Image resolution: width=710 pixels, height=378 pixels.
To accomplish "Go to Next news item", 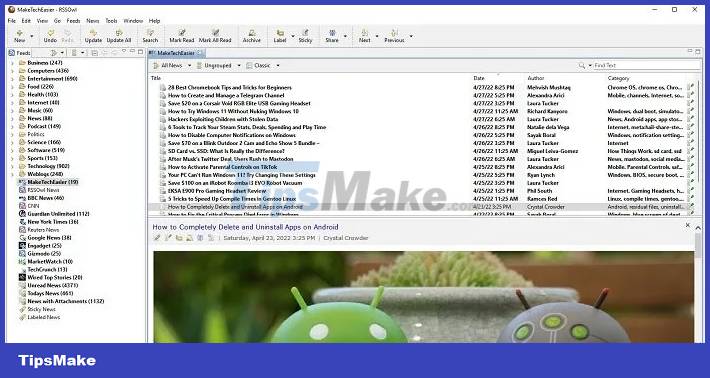I will [365, 36].
